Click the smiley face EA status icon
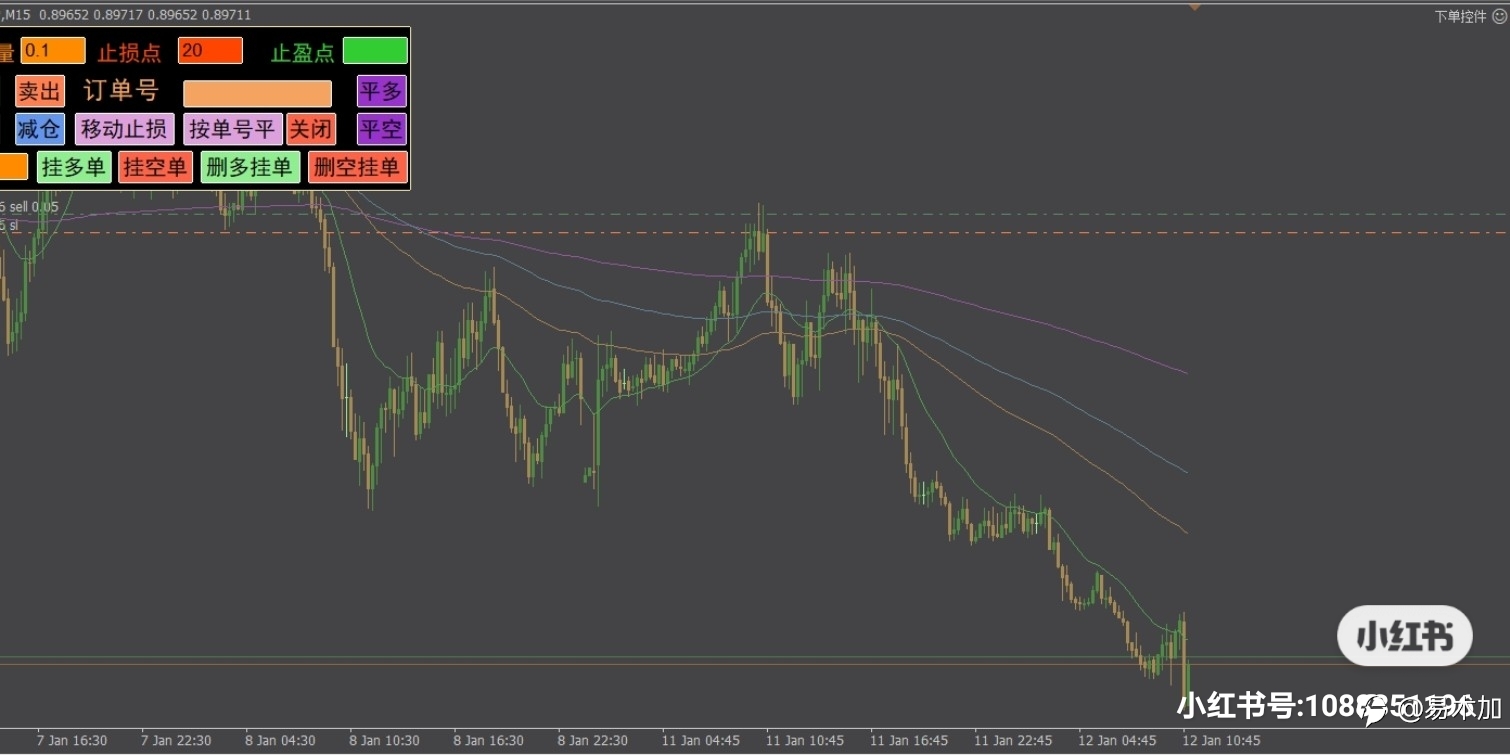Viewport: 1510px width, 755px height. (1500, 16)
